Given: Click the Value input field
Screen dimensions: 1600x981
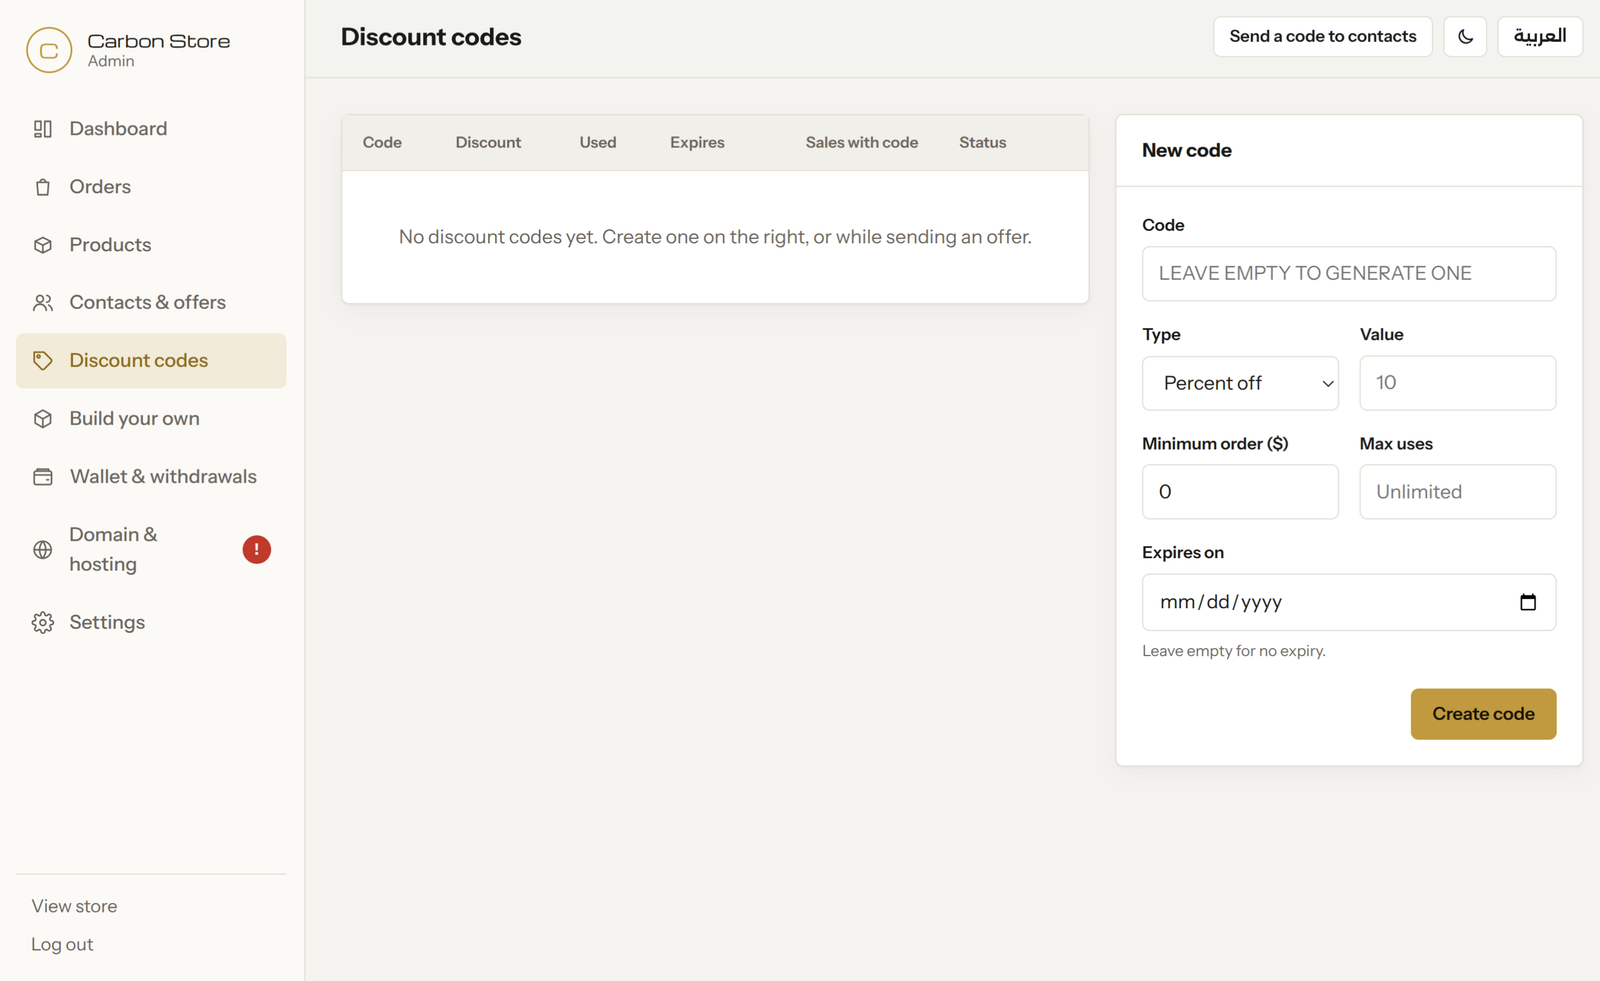Looking at the screenshot, I should click(x=1458, y=383).
